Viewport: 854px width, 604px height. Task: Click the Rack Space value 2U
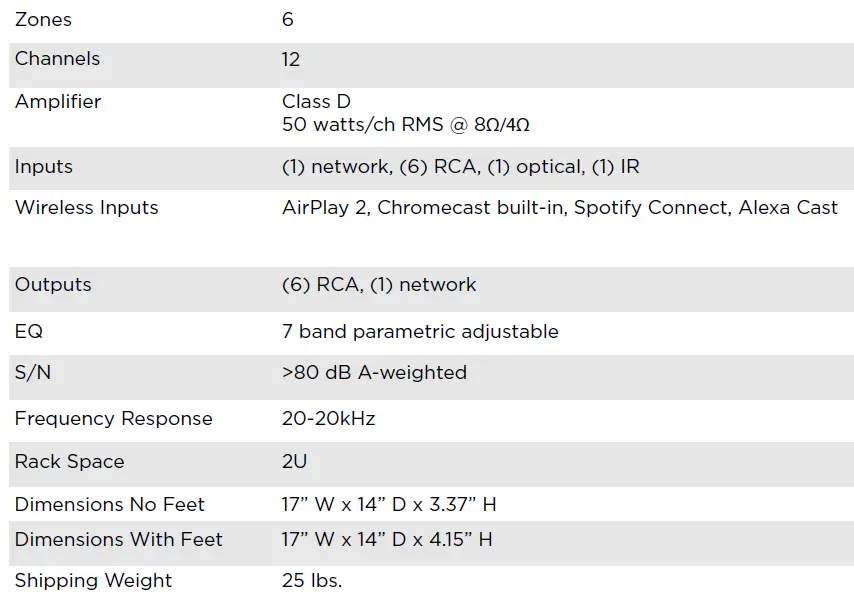(294, 462)
